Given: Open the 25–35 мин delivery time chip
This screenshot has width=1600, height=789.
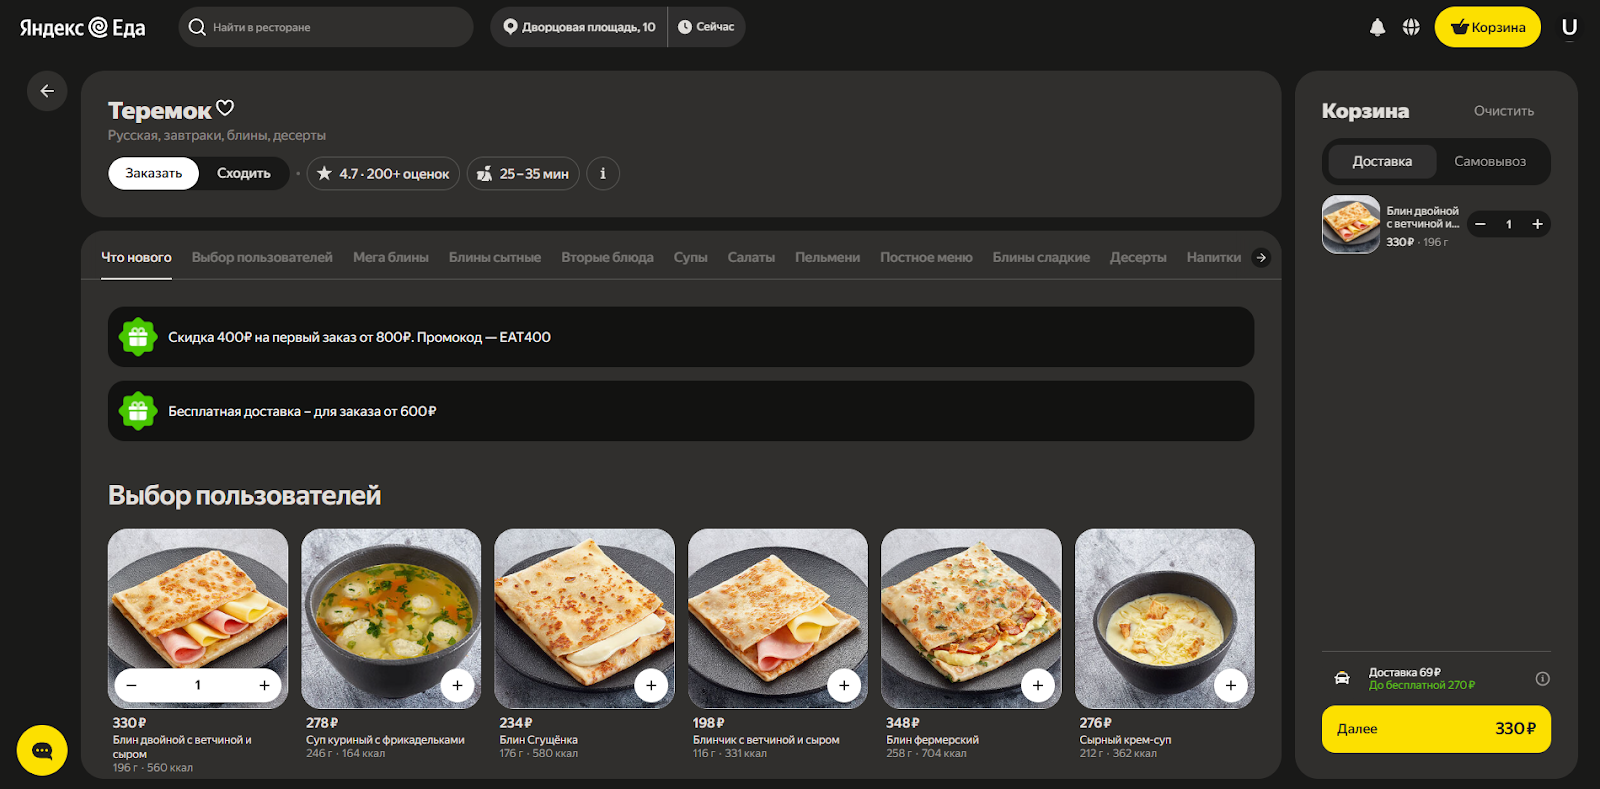Looking at the screenshot, I should [x=523, y=173].
